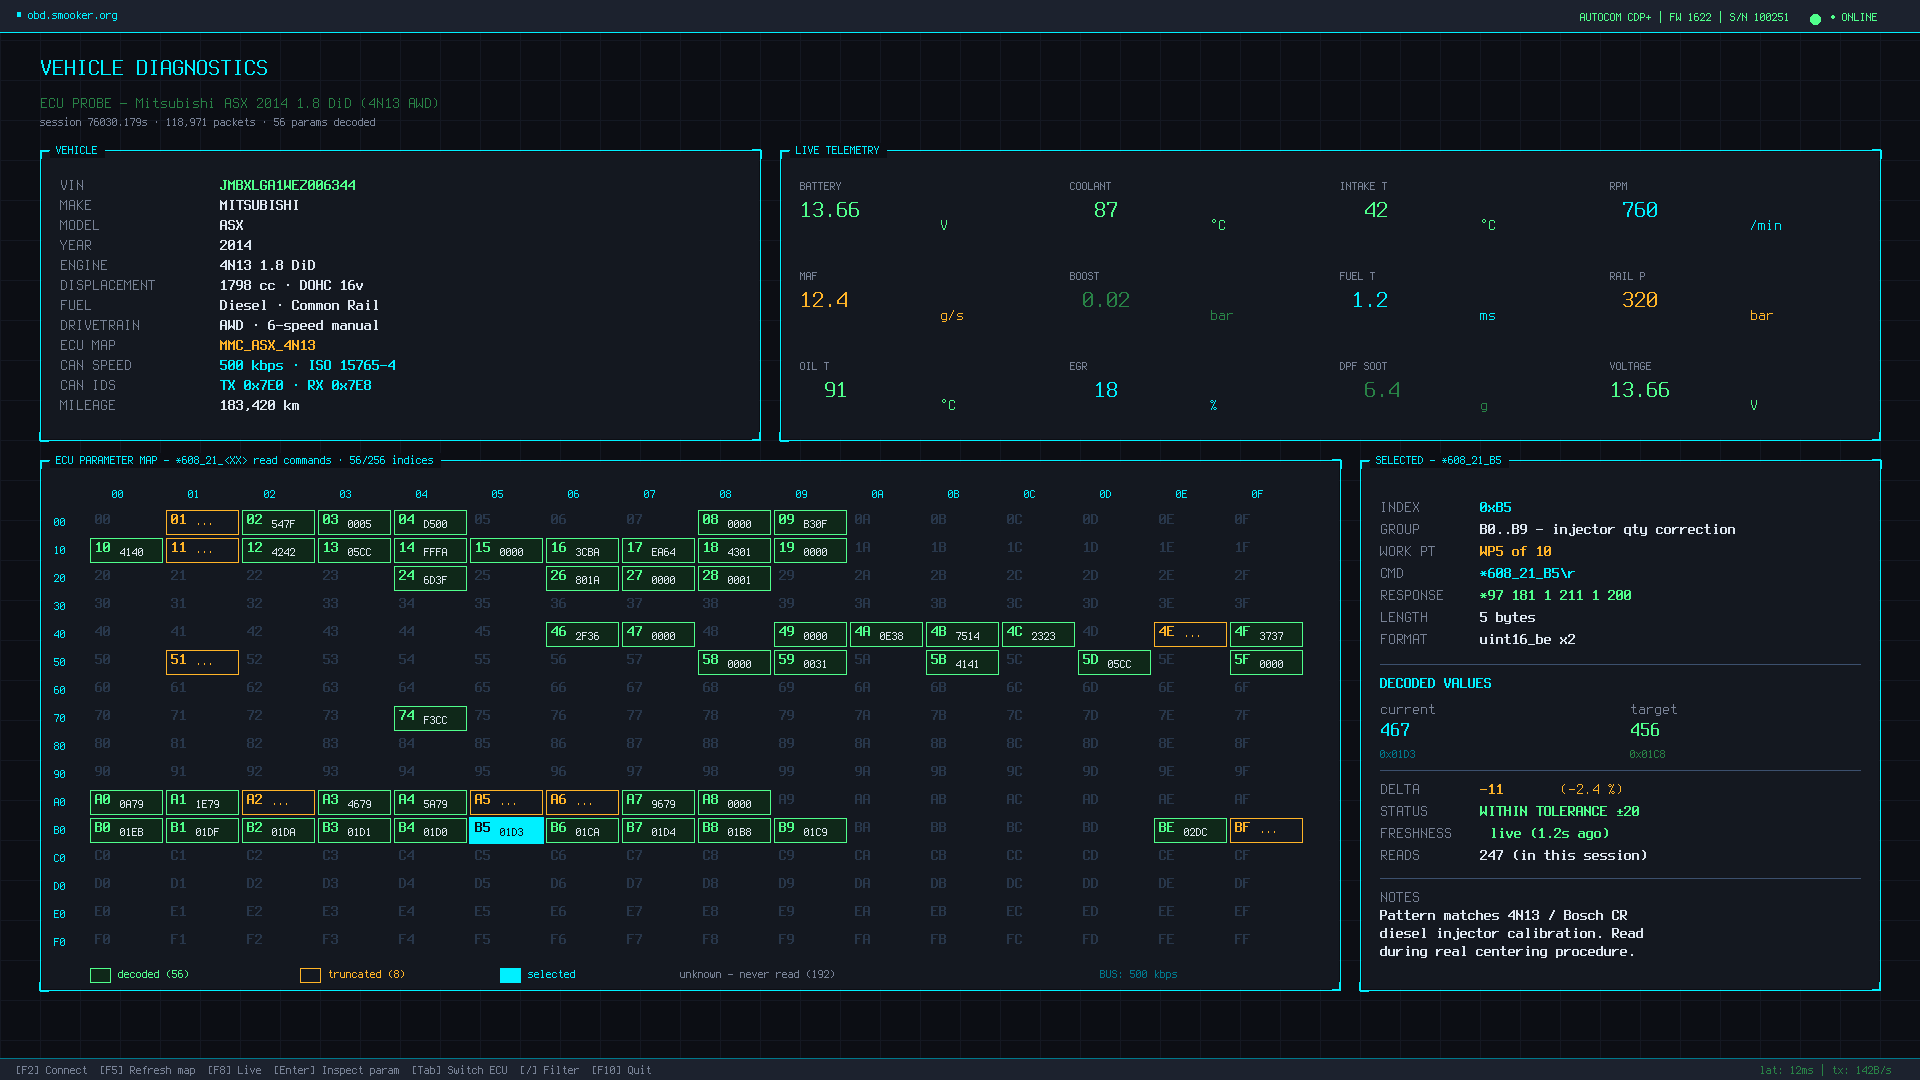Collapse the LIVE TELEMETRY panel
1920x1080 pixels.
836,150
